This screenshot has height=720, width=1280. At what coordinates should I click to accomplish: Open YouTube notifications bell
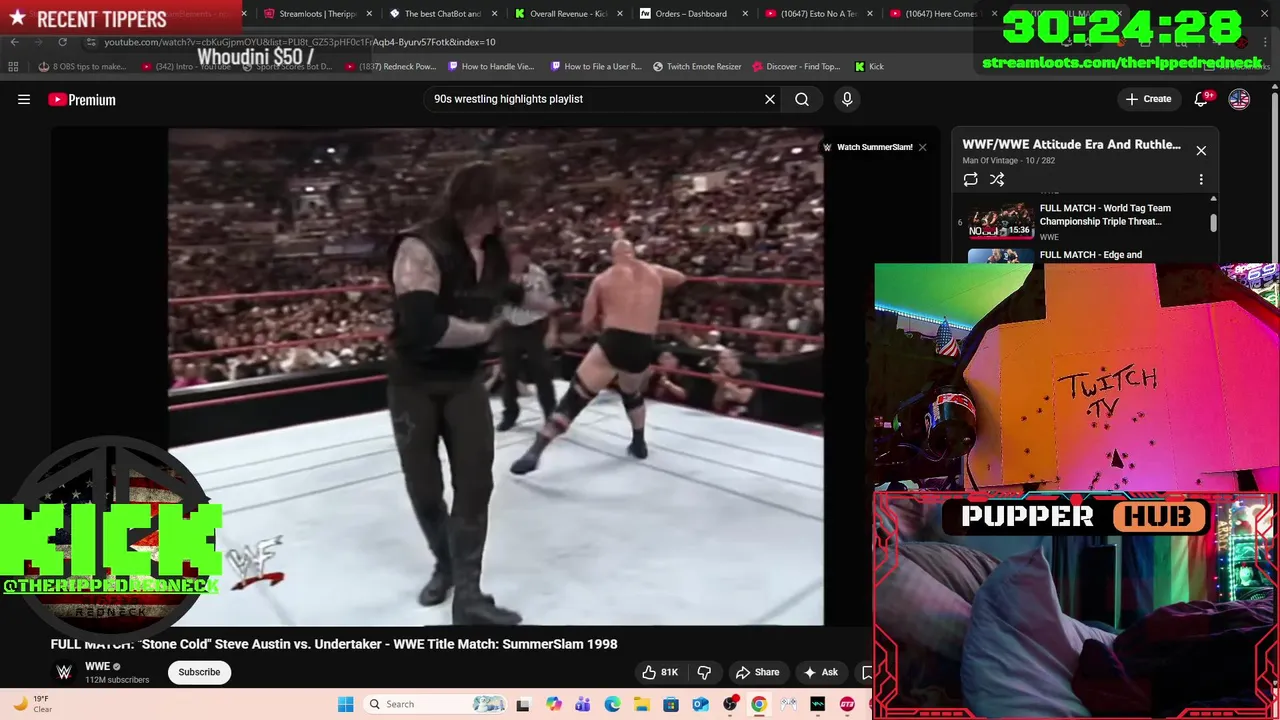point(1202,99)
